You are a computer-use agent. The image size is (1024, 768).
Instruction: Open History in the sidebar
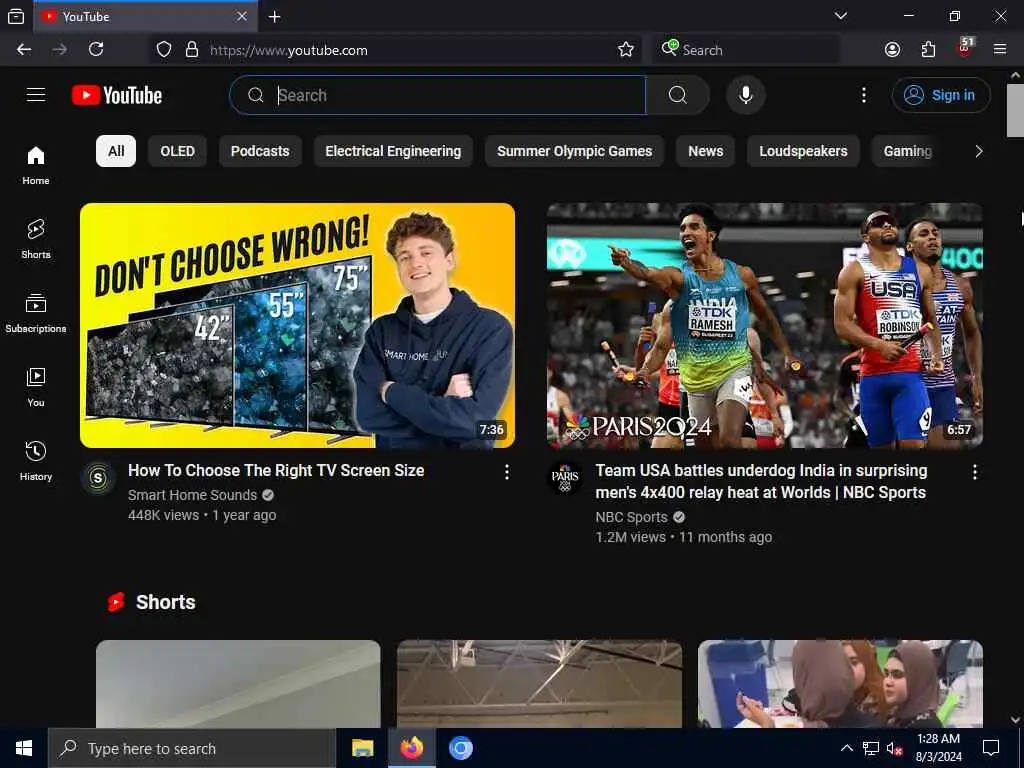[36, 461]
